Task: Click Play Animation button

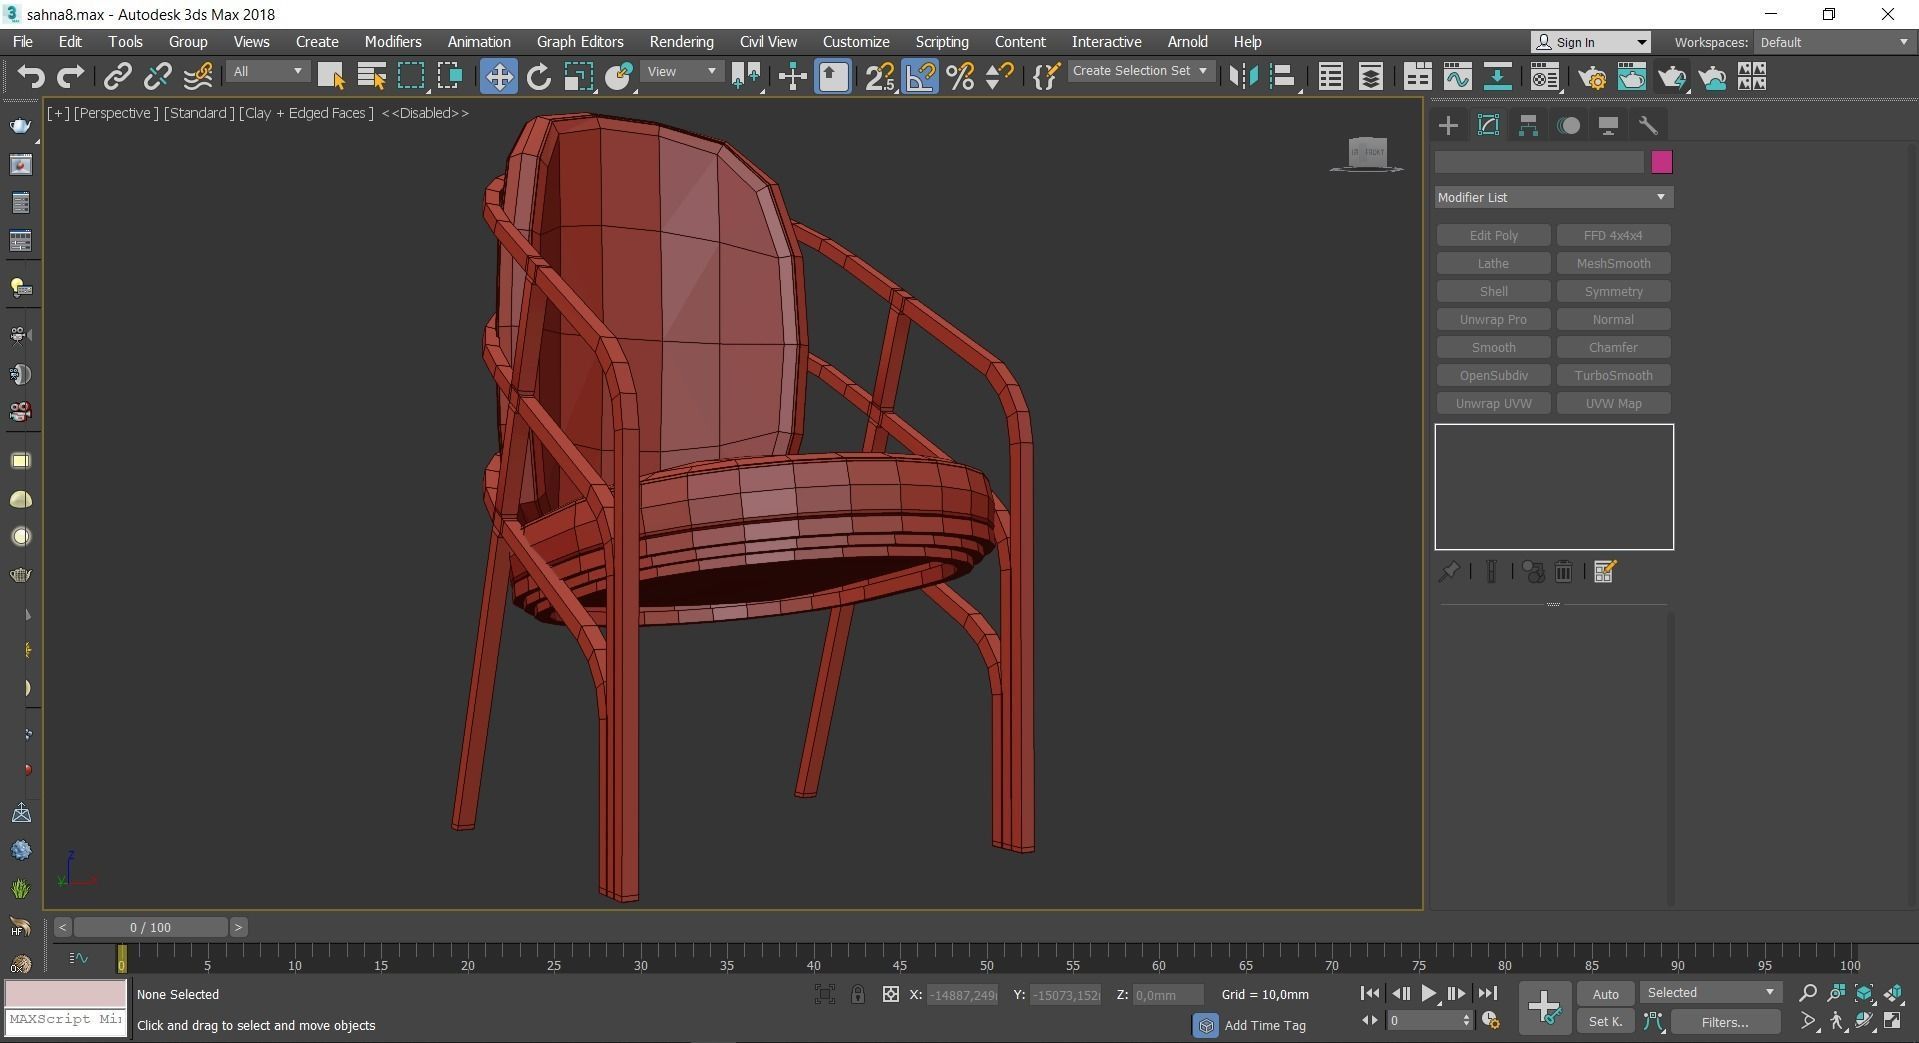Action: (x=1428, y=993)
